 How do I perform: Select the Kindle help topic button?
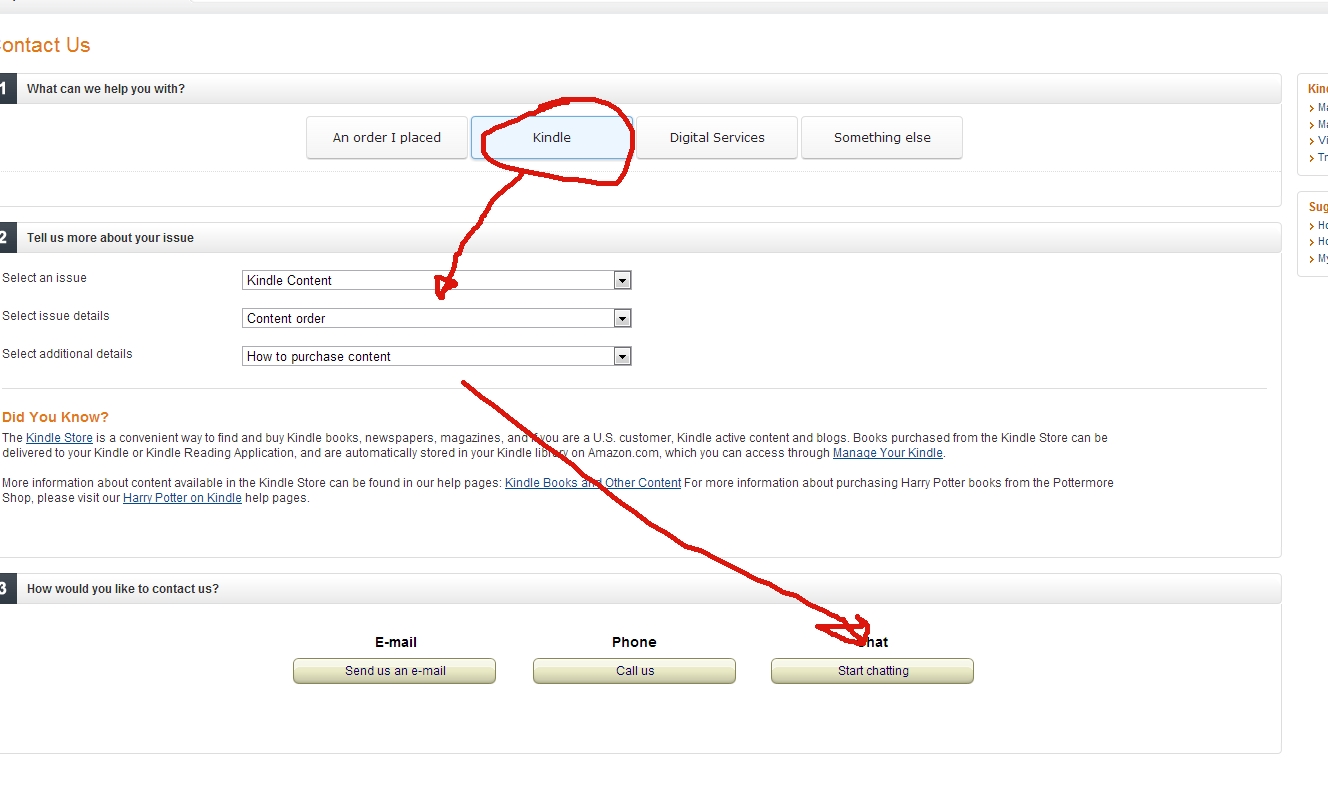click(x=552, y=138)
